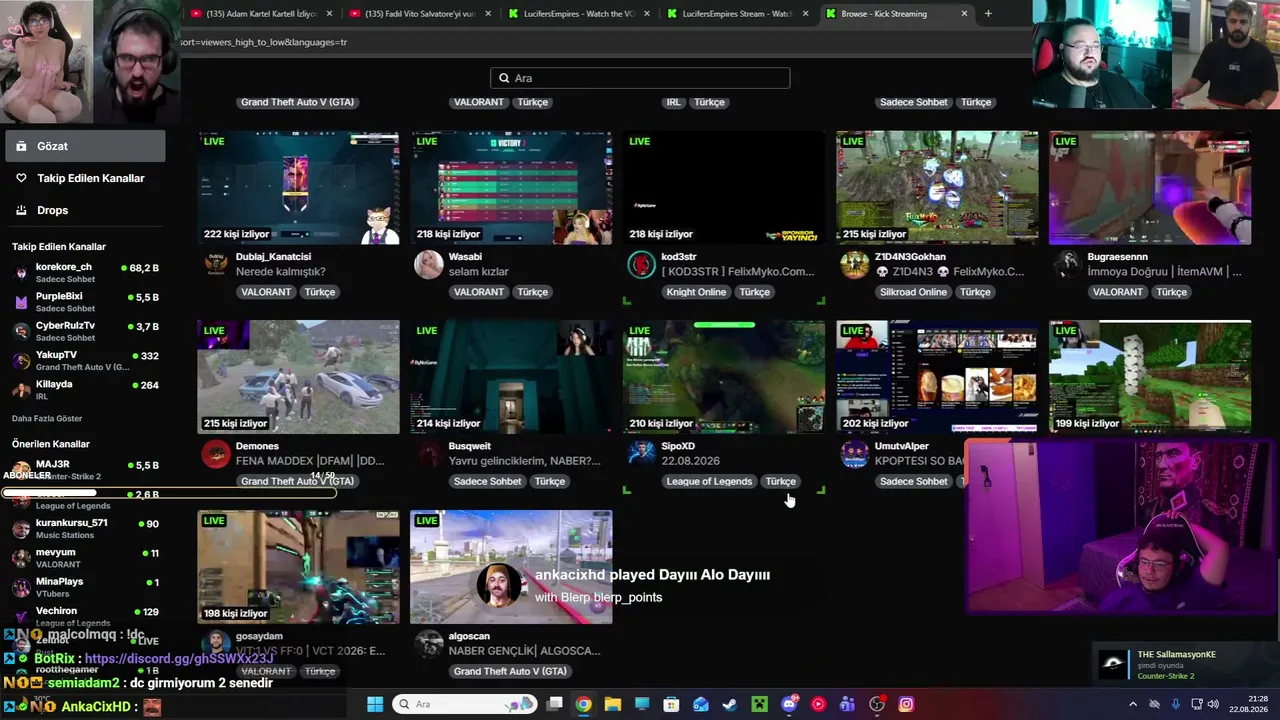
Task: Open Steam from the taskbar
Action: (x=730, y=704)
